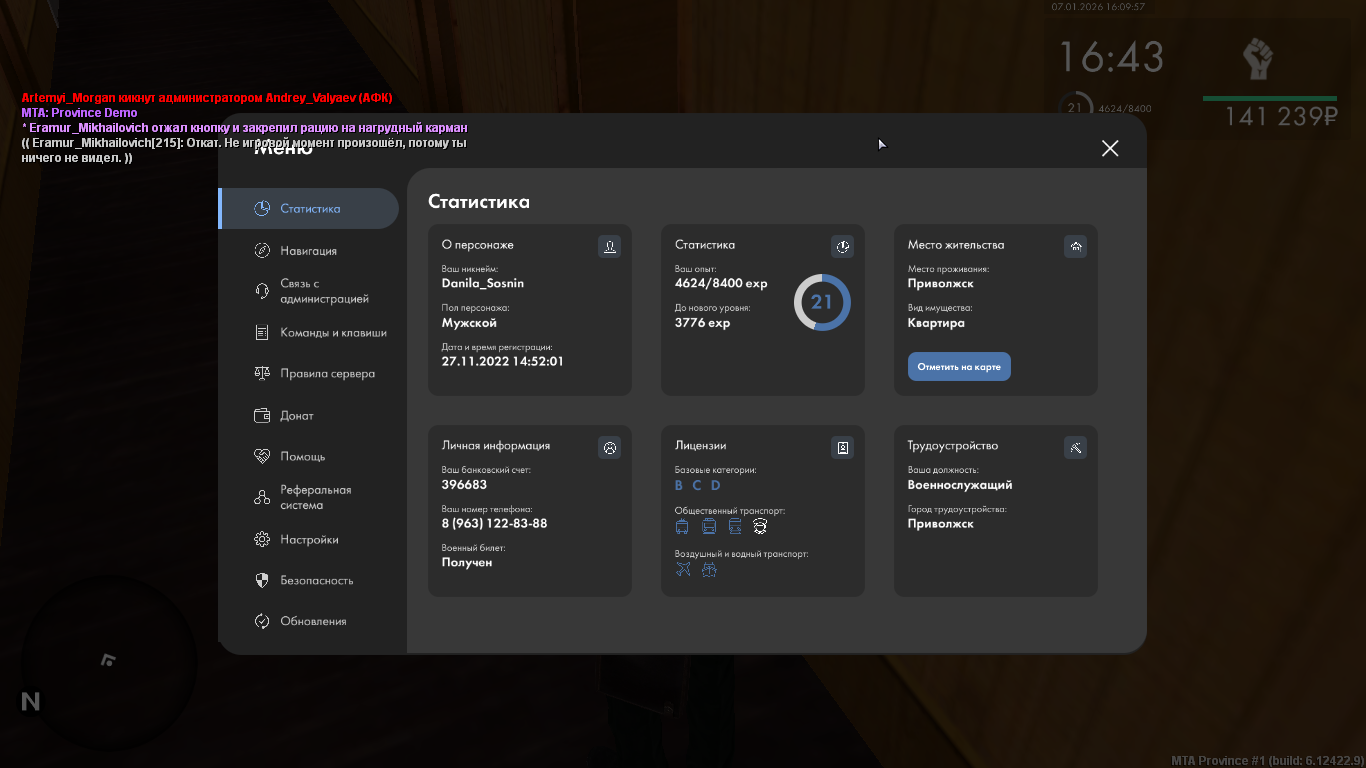Open Правила сервера section
The image size is (1366, 768).
[x=327, y=374]
